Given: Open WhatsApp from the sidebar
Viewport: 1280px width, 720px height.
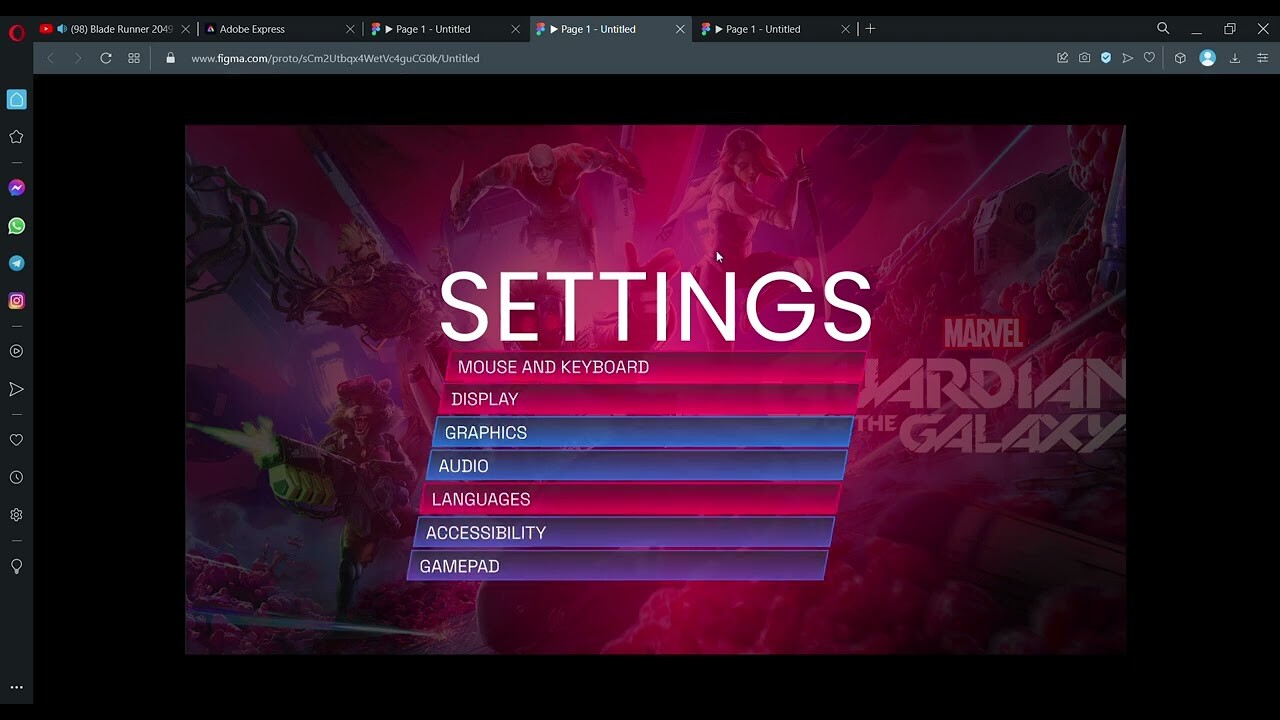Looking at the screenshot, I should coord(16,225).
